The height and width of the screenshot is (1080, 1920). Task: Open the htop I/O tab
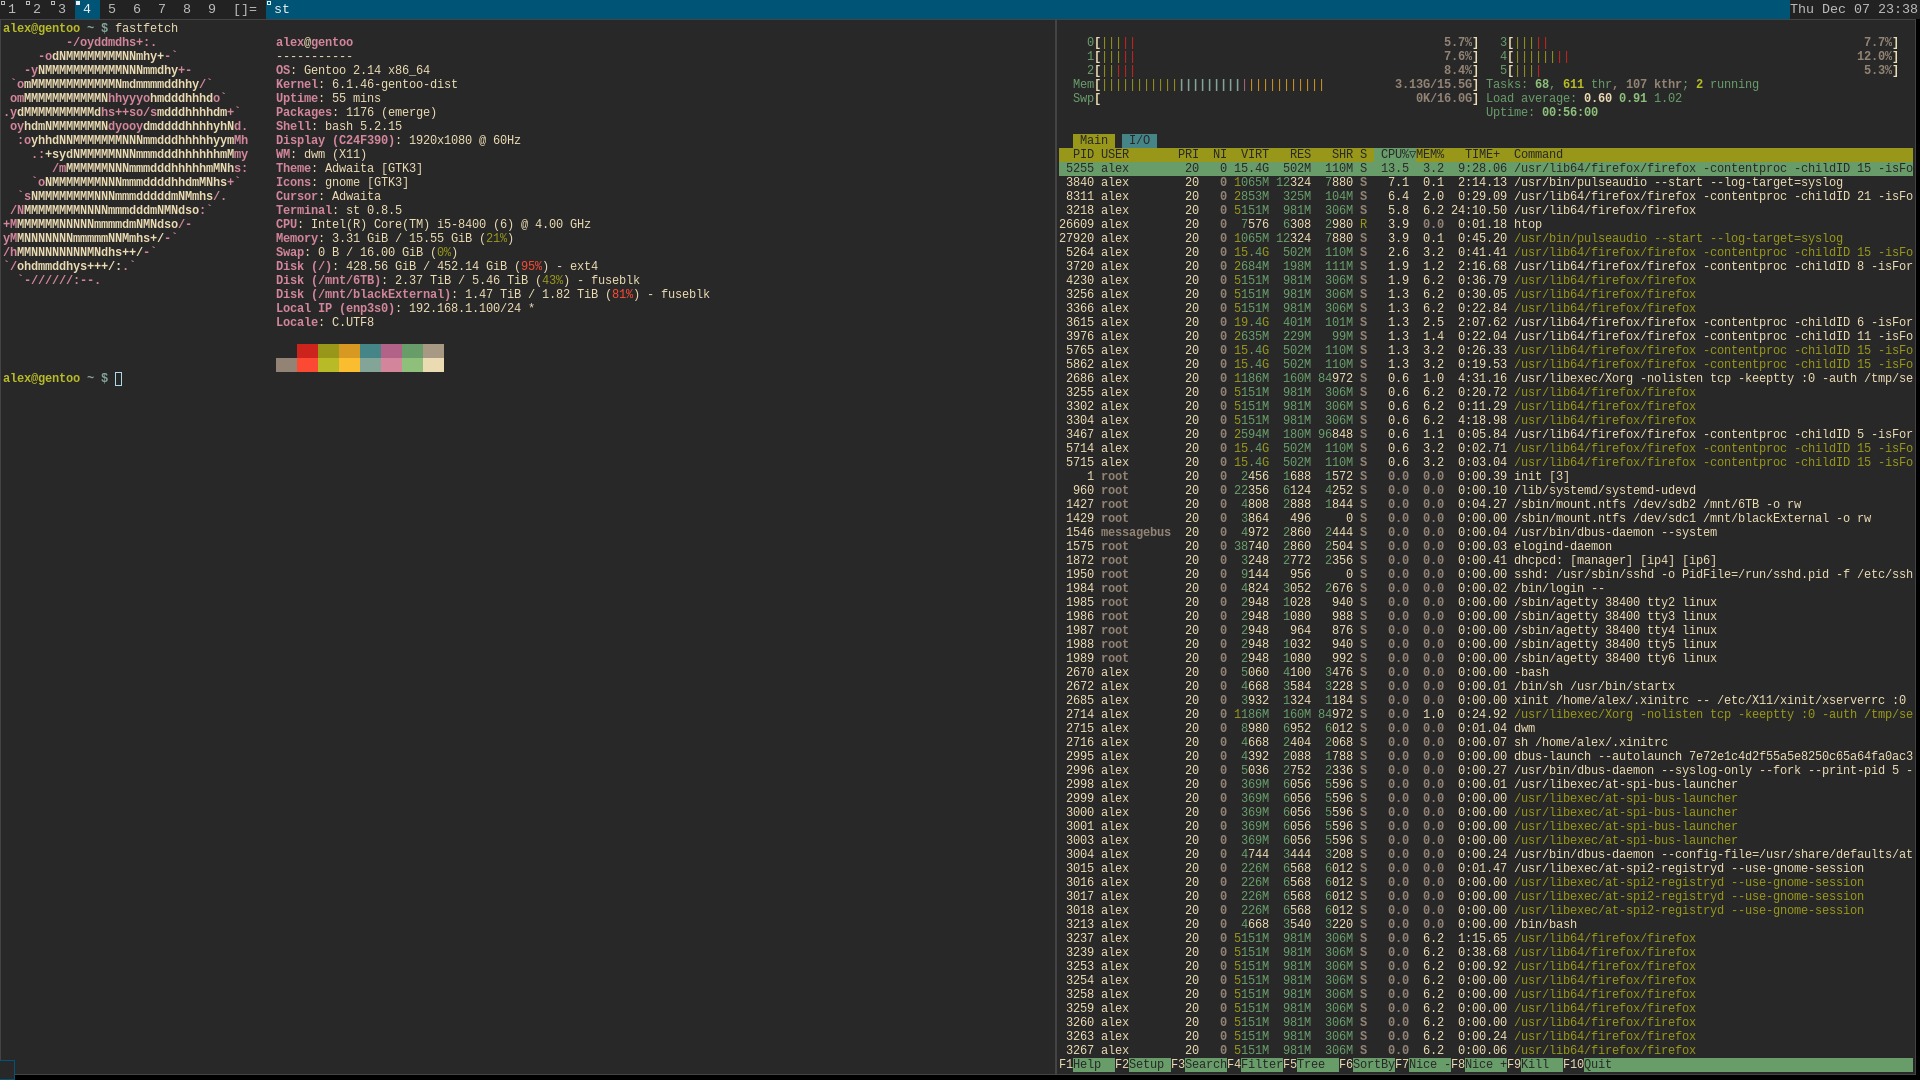[x=1139, y=141]
